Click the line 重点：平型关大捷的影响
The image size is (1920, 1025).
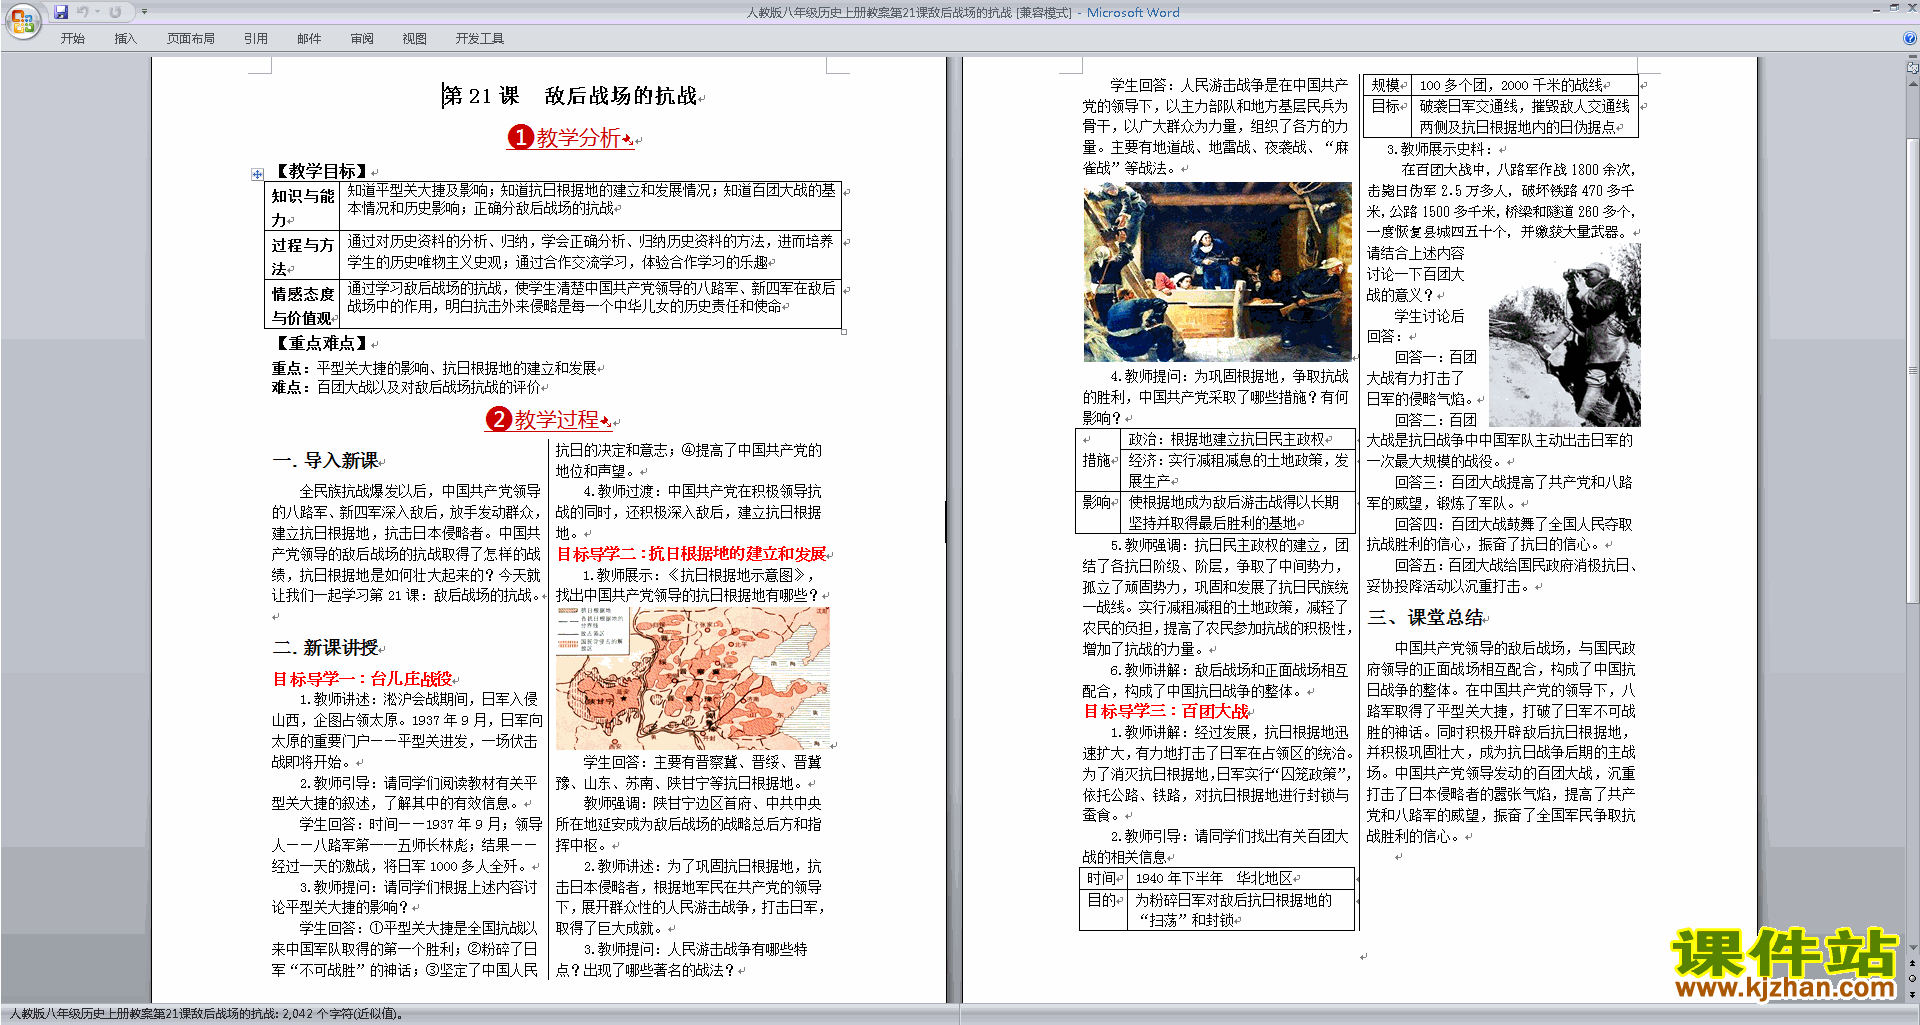coord(436,368)
